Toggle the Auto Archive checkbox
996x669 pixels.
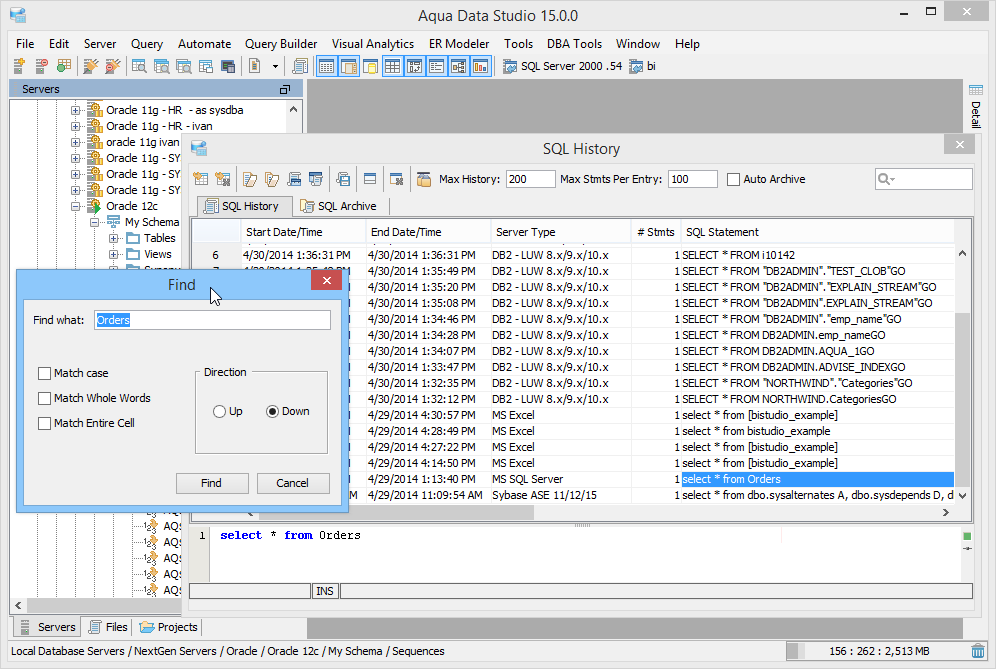pos(734,180)
